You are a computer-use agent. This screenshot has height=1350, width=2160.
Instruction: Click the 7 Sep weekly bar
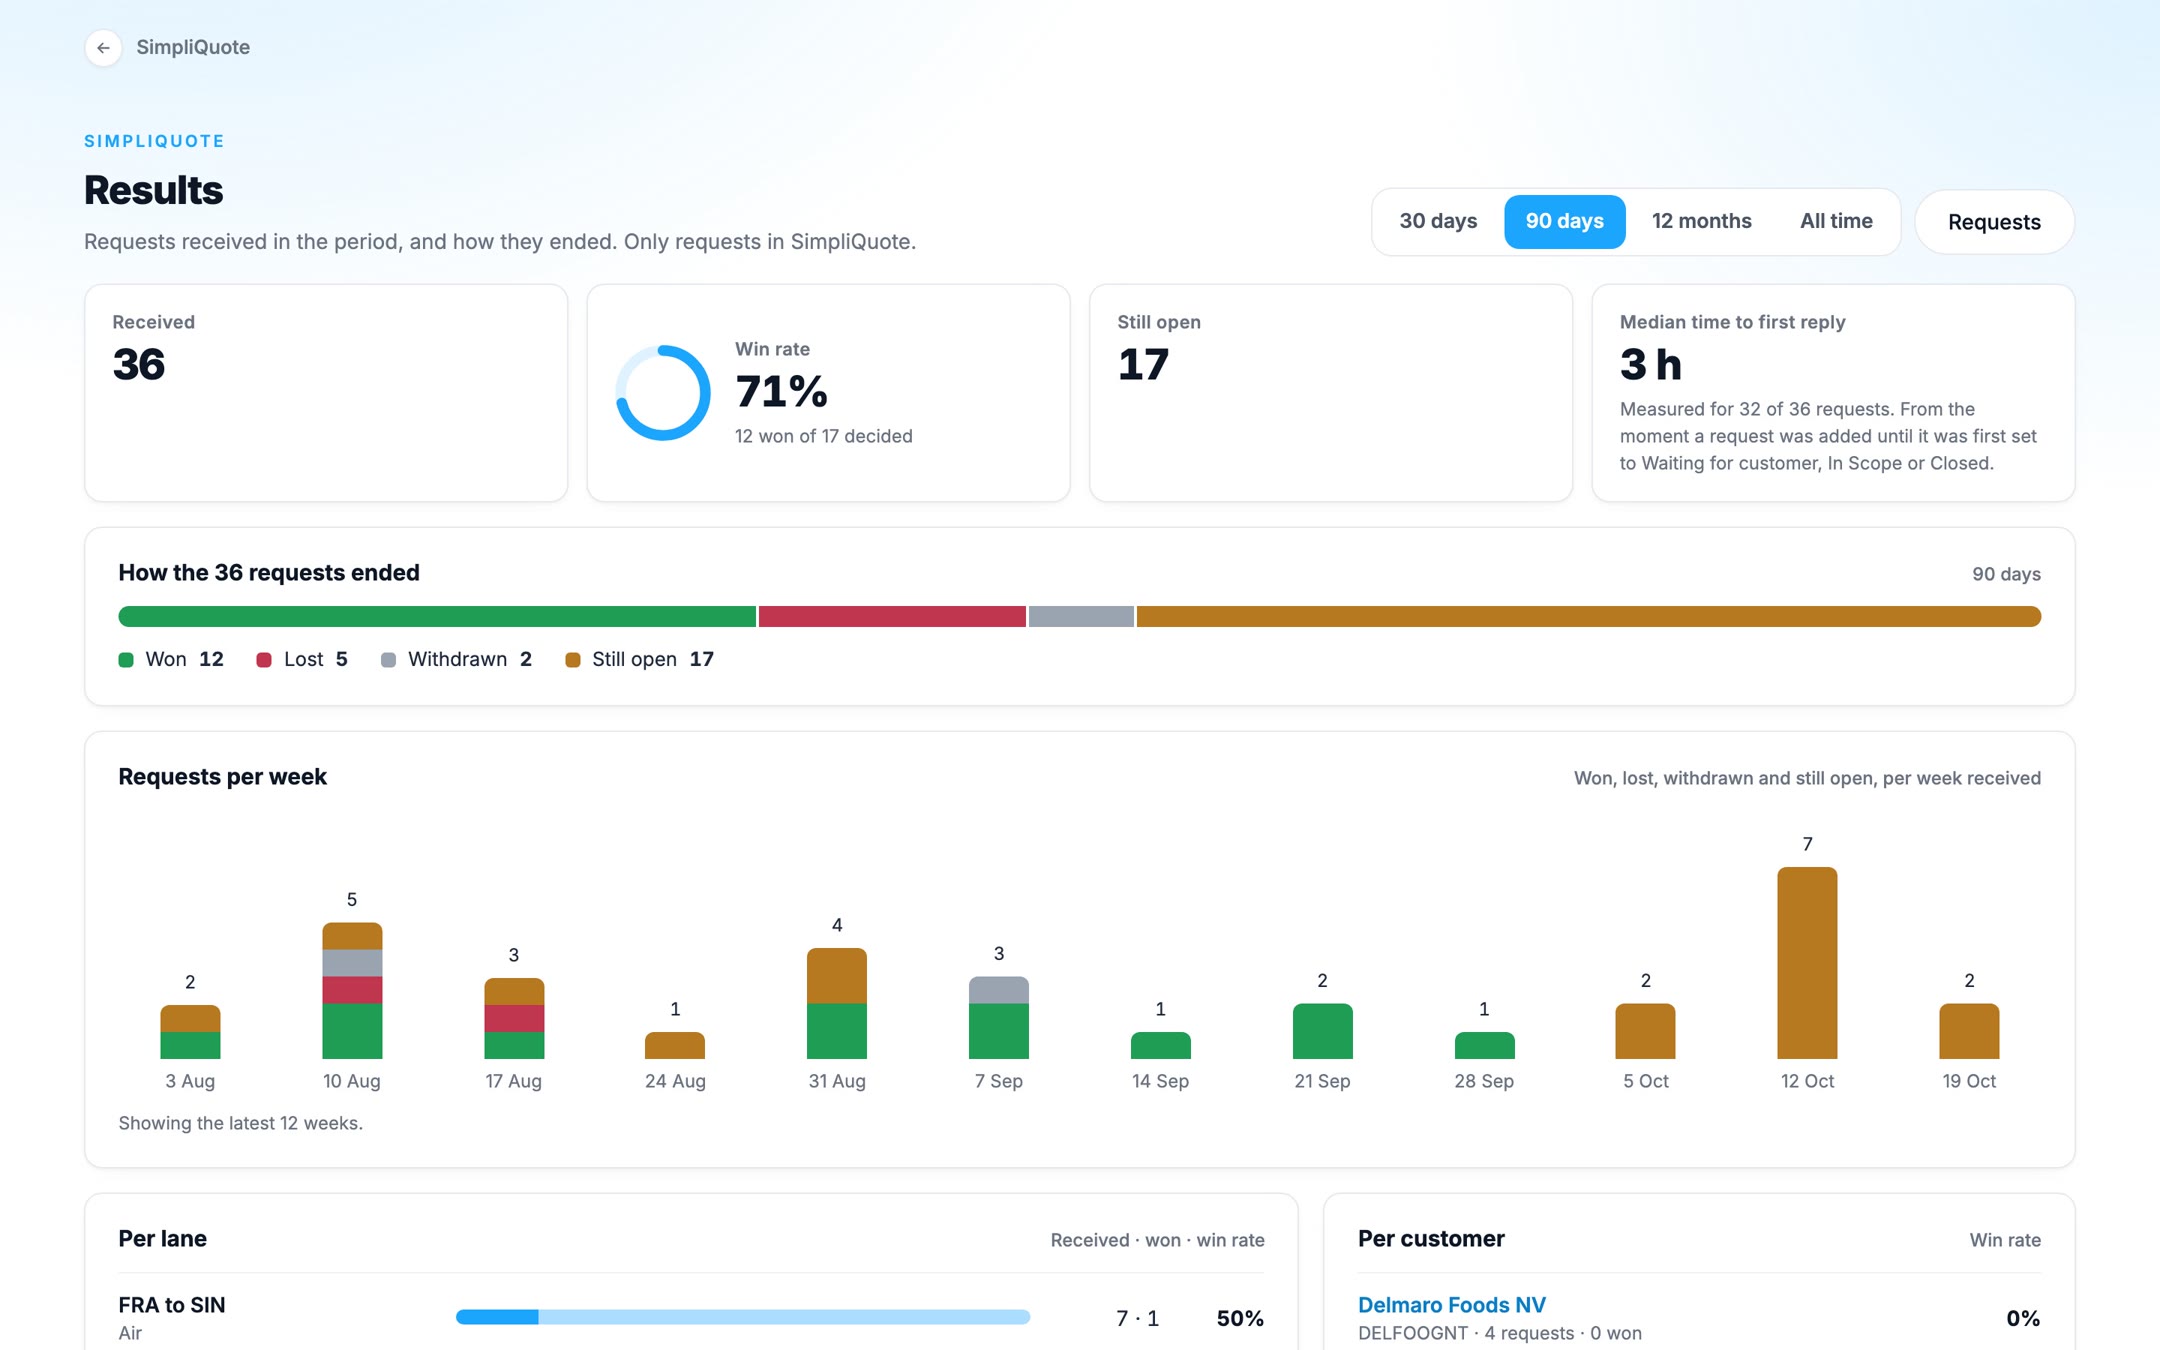coord(999,1018)
